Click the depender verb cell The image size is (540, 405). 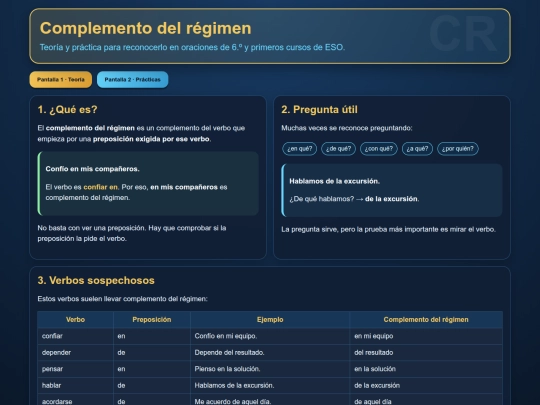point(75,352)
